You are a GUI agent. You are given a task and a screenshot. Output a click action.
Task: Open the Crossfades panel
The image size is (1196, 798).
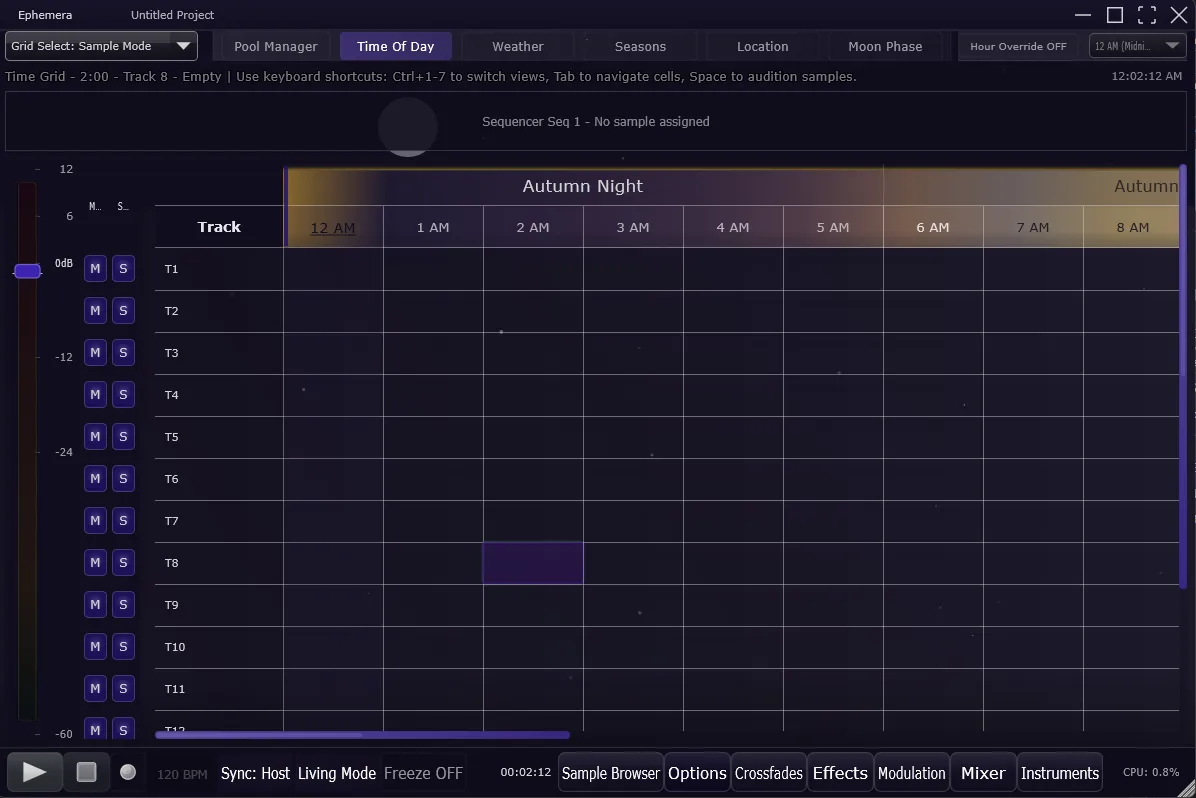point(769,773)
